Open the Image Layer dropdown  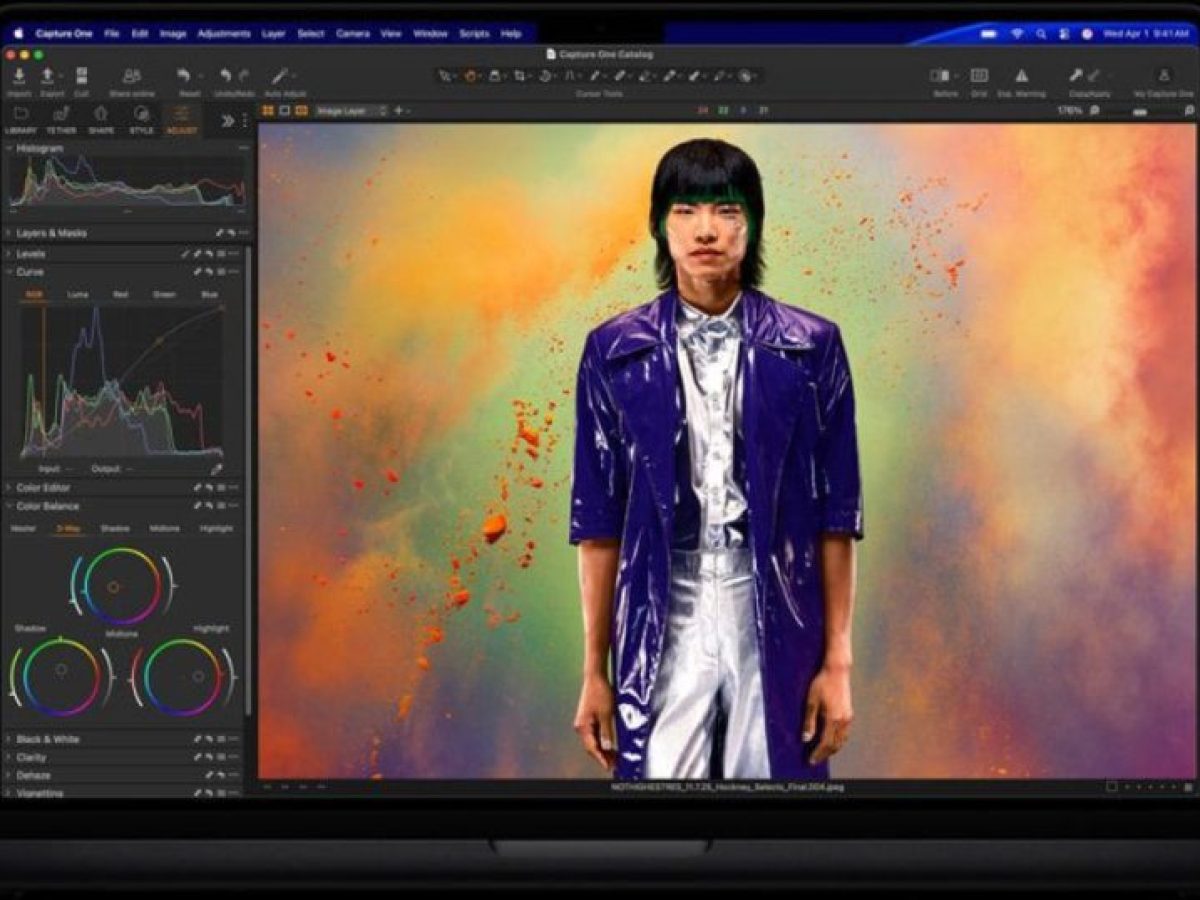click(x=351, y=111)
